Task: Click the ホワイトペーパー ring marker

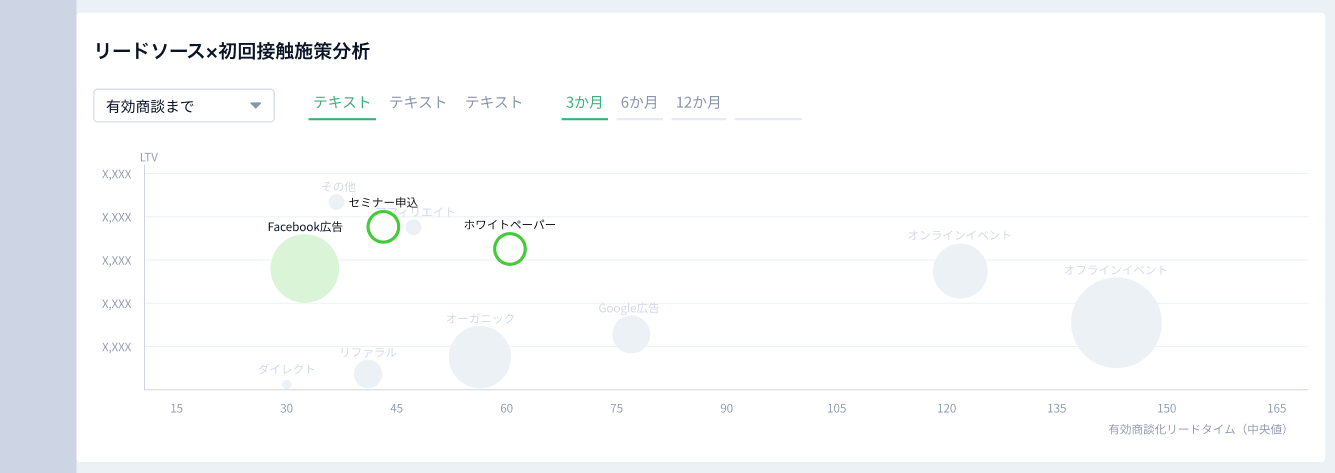Action: pos(510,249)
